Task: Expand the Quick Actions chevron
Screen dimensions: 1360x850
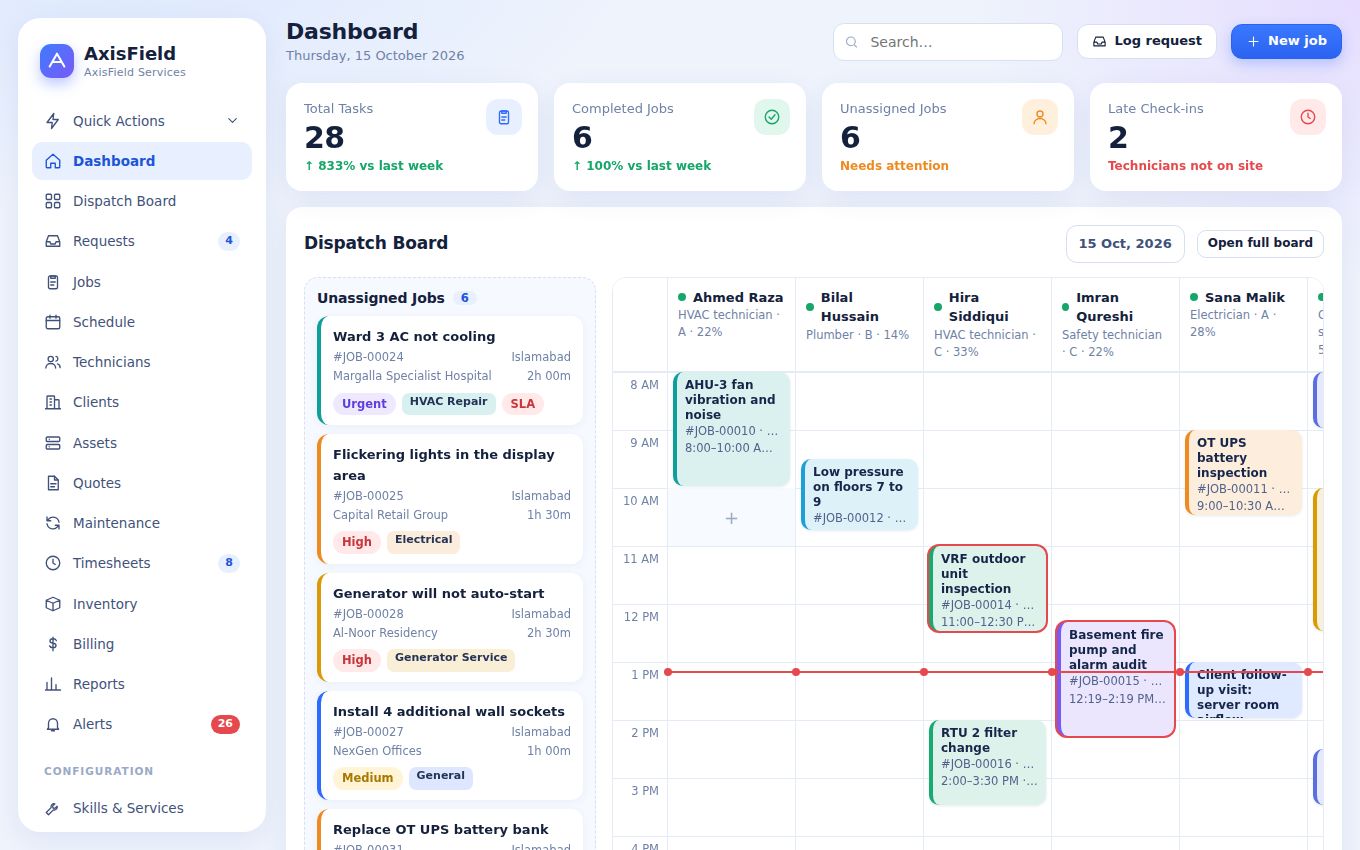Action: click(x=233, y=121)
